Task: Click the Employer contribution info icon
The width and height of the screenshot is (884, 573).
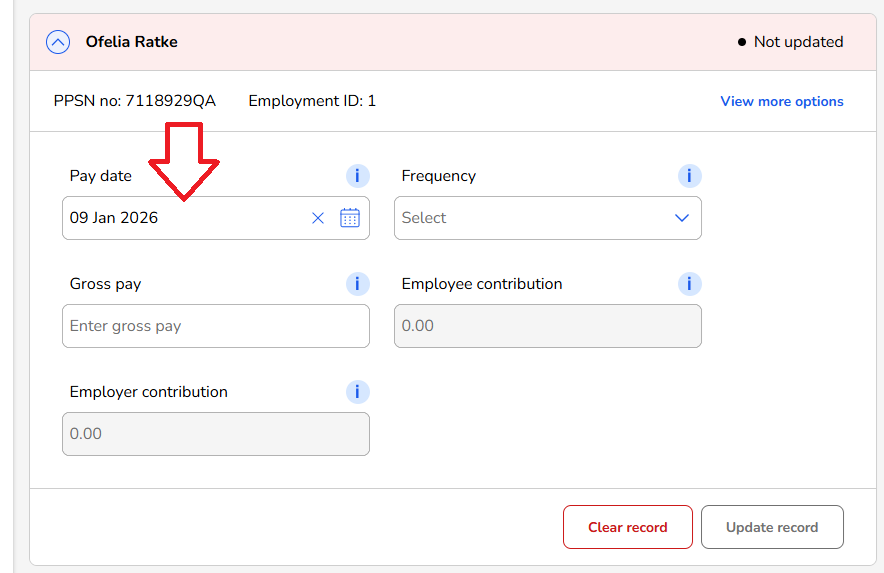Action: tap(357, 392)
